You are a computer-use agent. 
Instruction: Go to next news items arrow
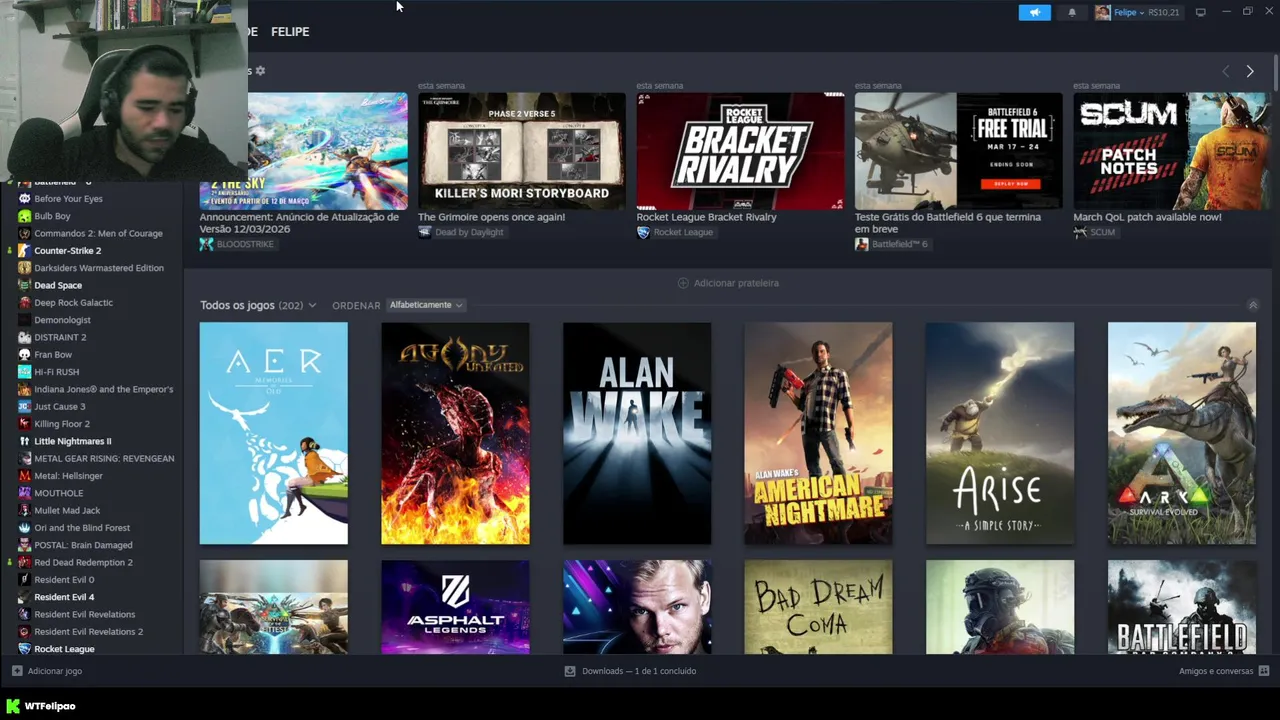coord(1249,71)
